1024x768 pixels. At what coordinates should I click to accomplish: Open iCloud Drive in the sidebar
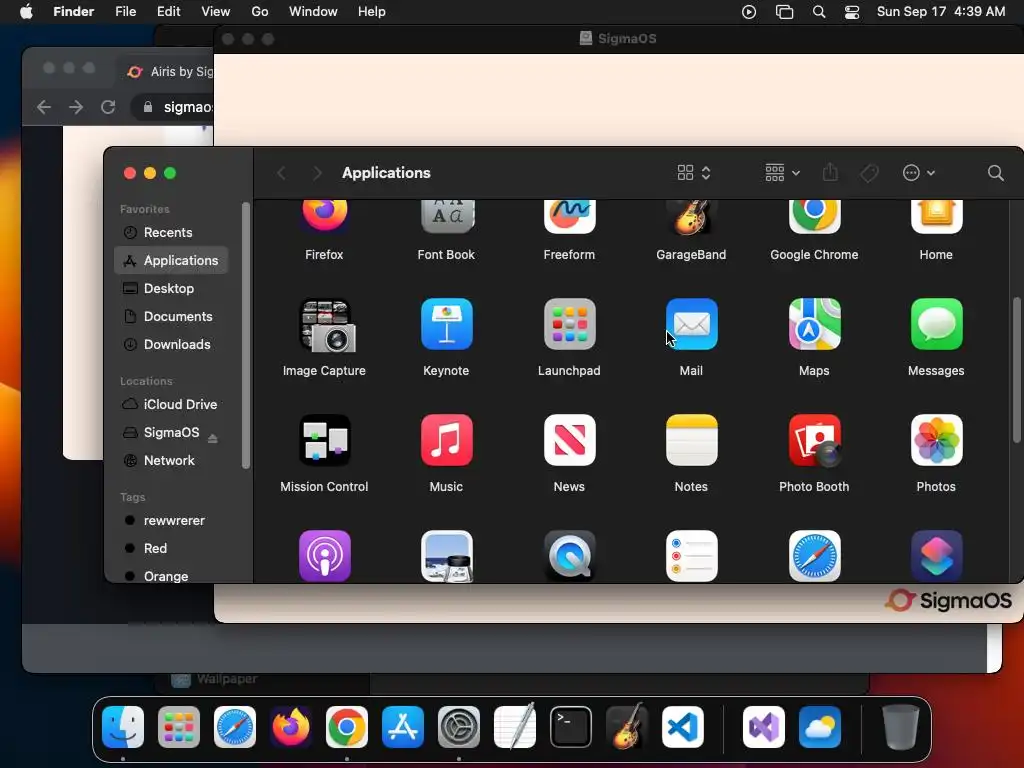171,405
